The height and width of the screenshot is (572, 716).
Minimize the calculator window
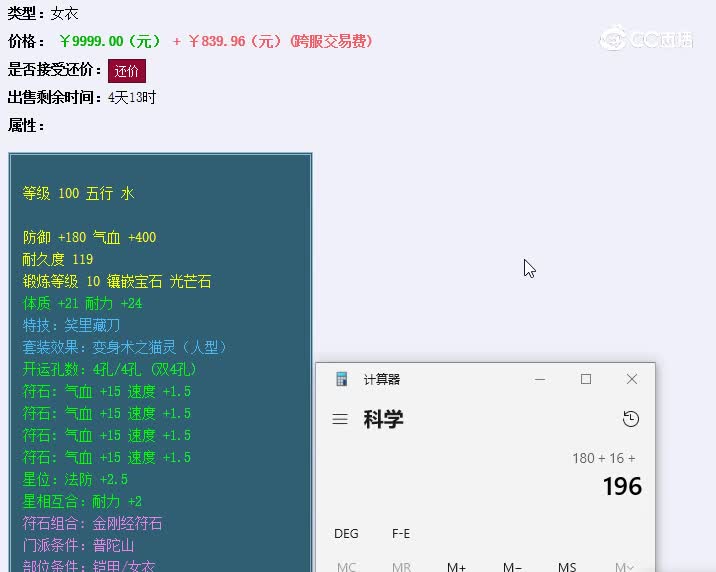540,379
